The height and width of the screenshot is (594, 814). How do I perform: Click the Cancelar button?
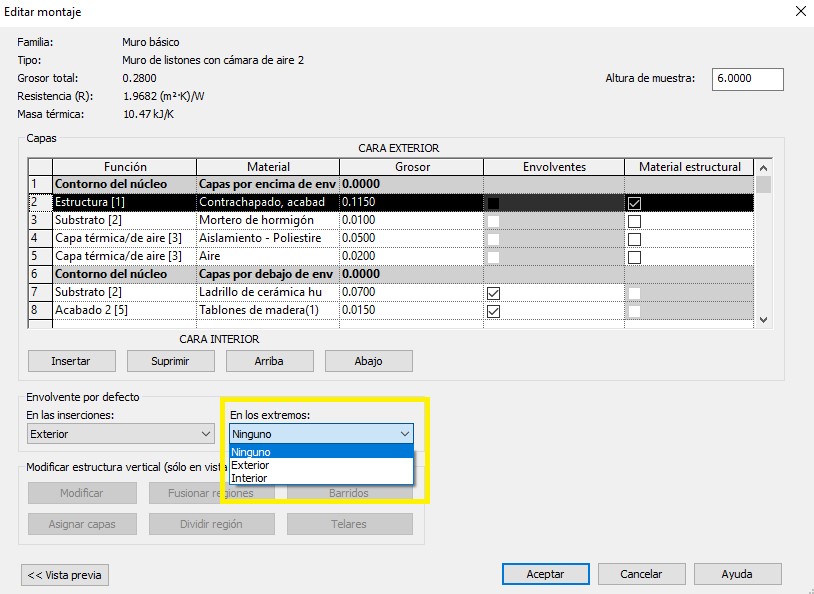click(x=641, y=574)
